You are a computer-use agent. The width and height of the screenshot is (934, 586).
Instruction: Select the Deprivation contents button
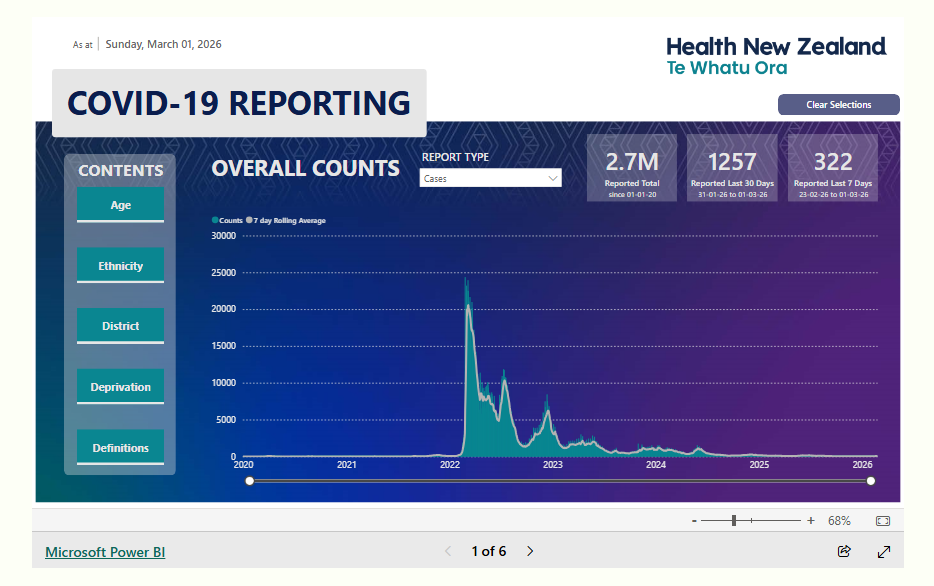click(120, 387)
